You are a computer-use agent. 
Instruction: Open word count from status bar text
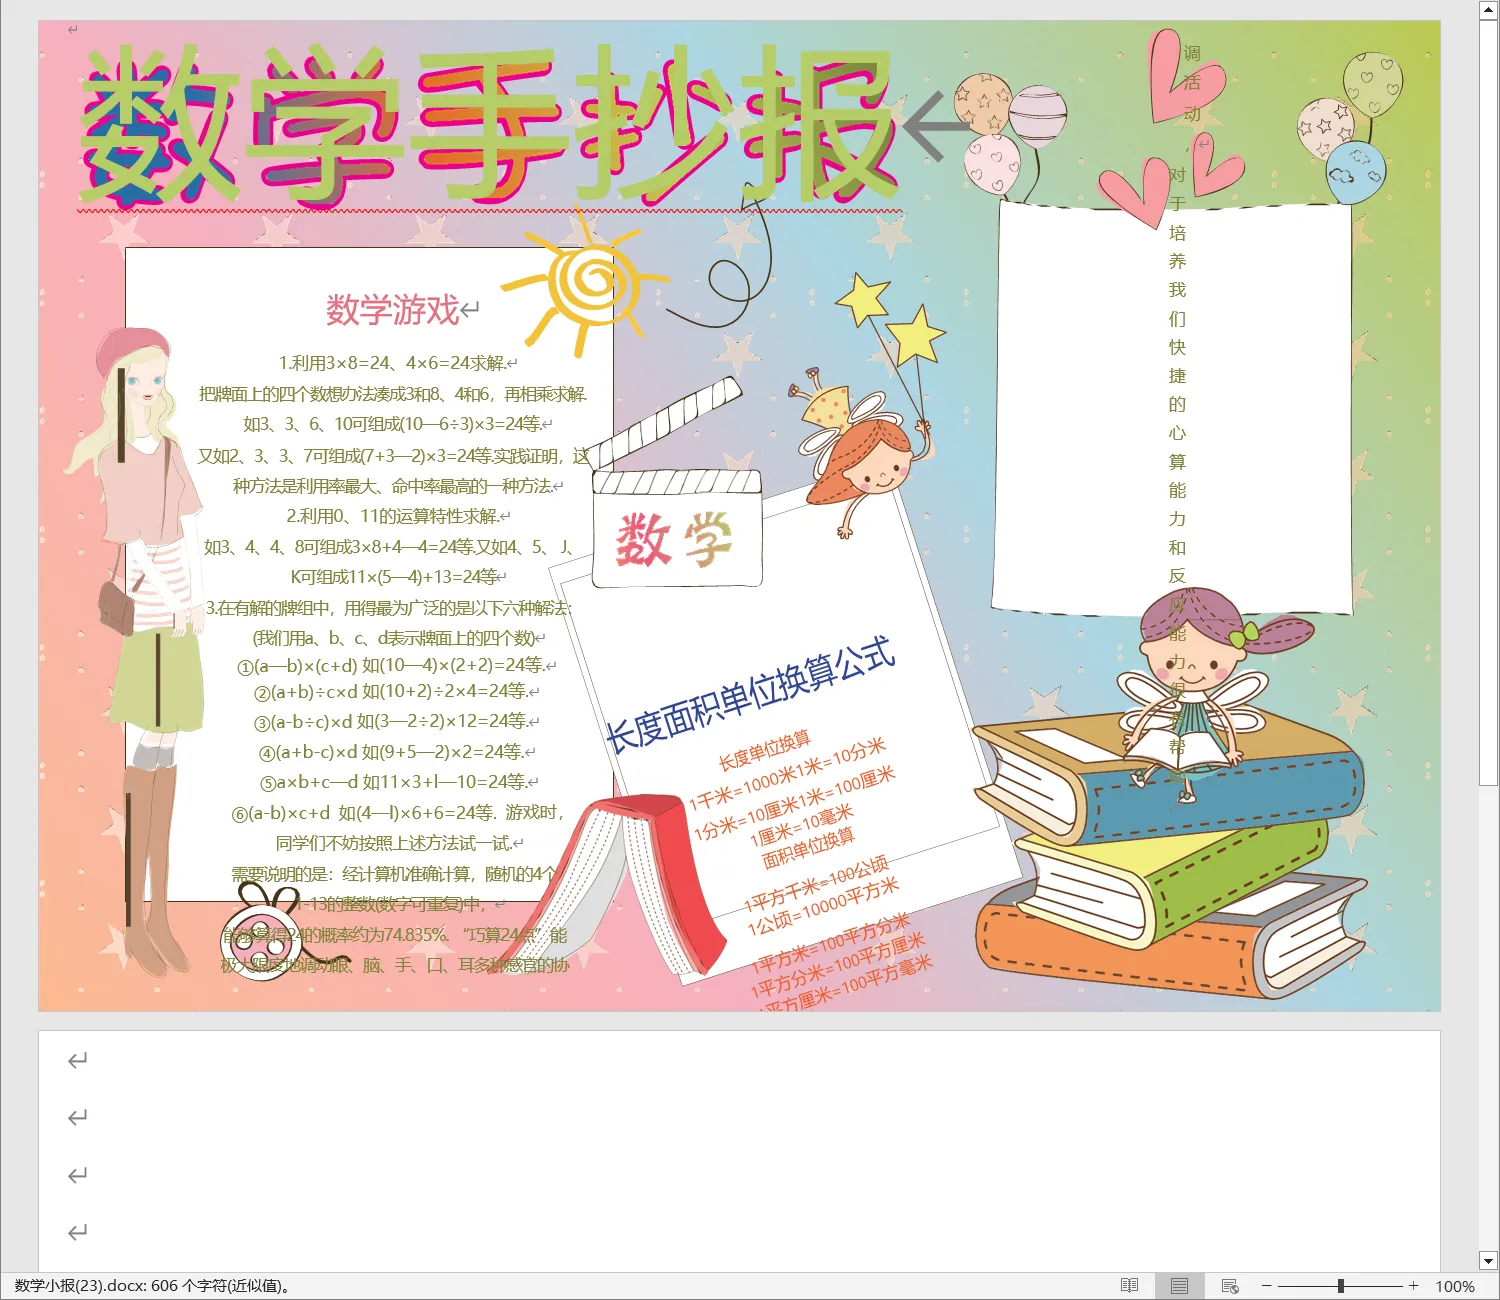point(152,1286)
